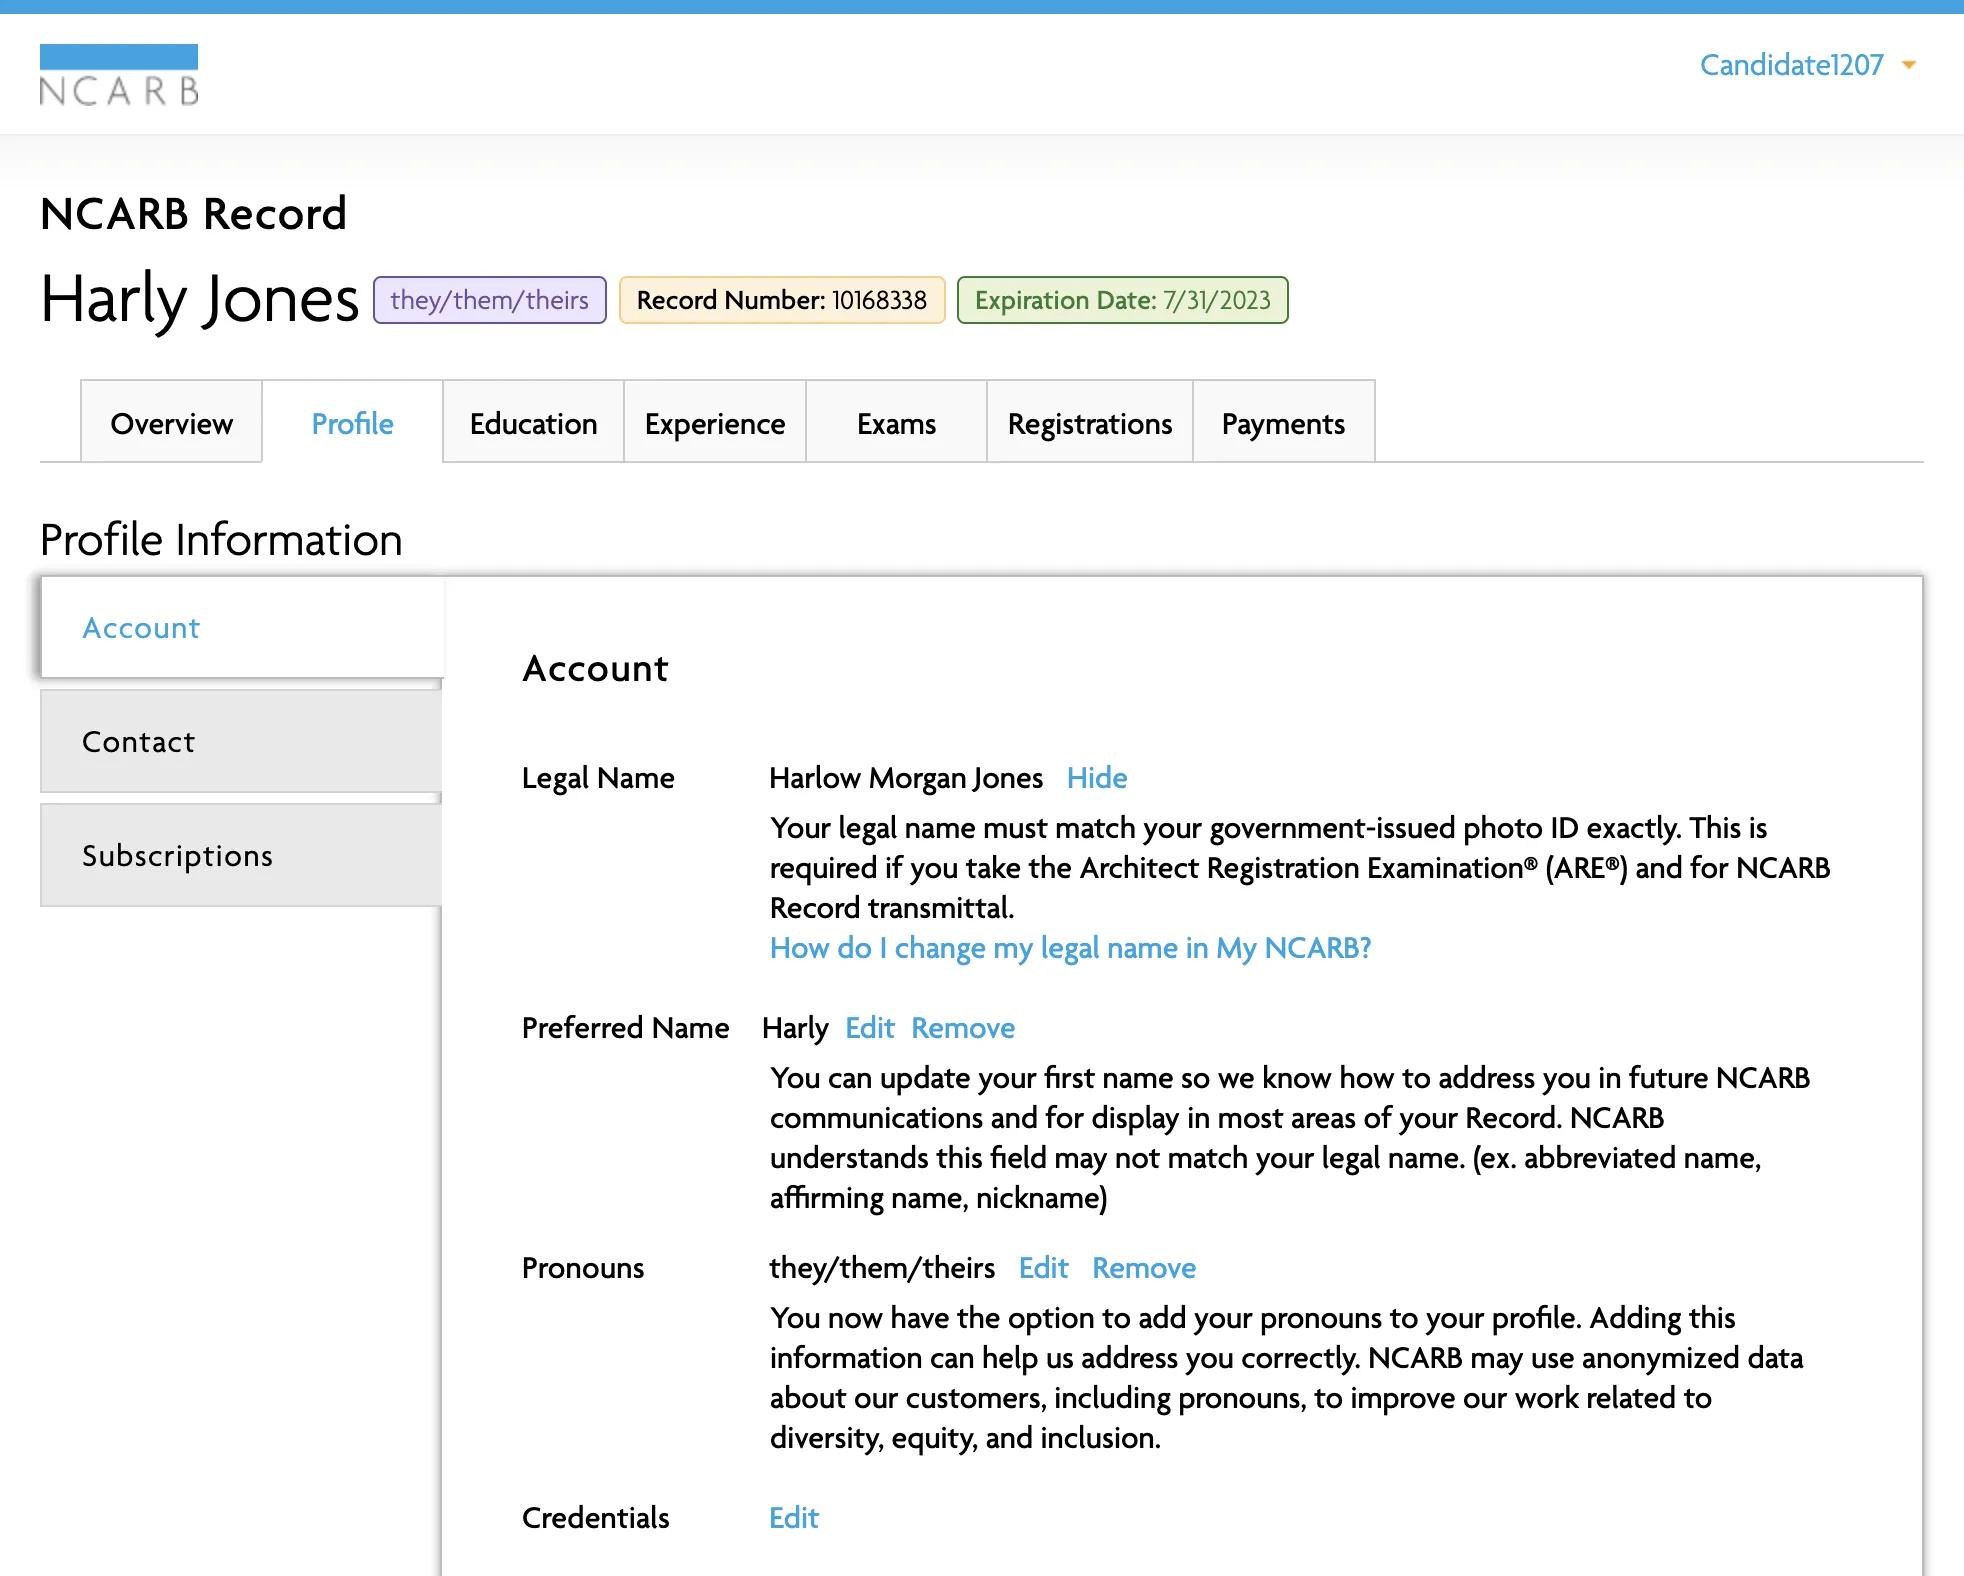Click how to change legal name link
This screenshot has width=1964, height=1576.
pos(1068,947)
